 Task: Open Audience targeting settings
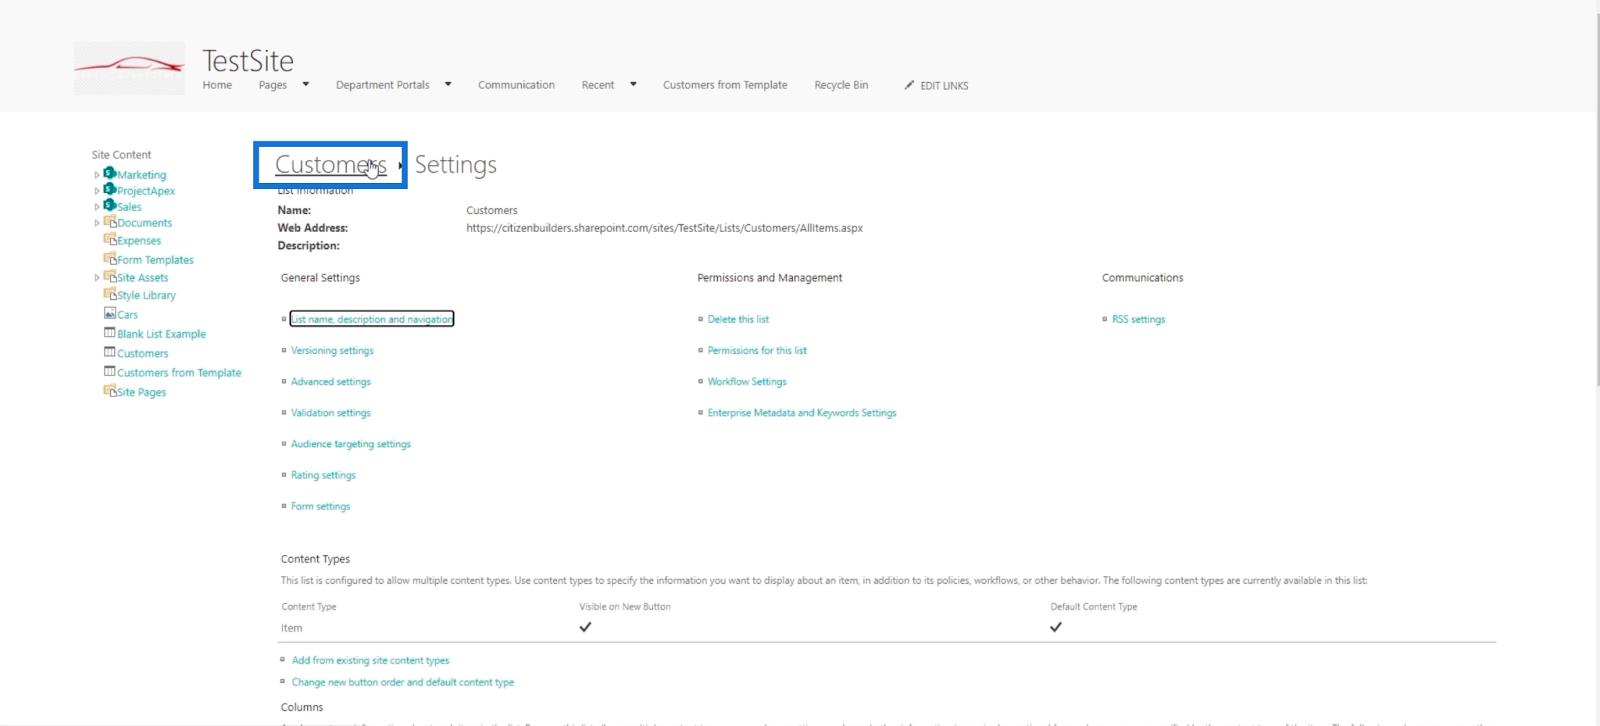coord(351,444)
